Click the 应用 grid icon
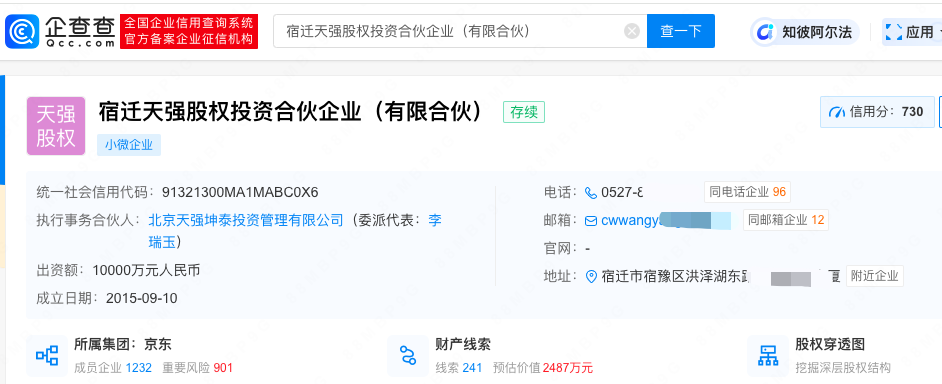The height and width of the screenshot is (384, 942). coord(894,32)
